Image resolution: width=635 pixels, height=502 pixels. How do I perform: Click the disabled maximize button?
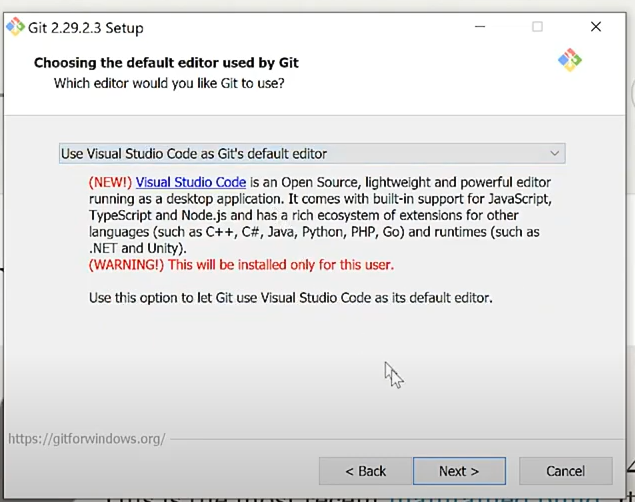click(537, 27)
